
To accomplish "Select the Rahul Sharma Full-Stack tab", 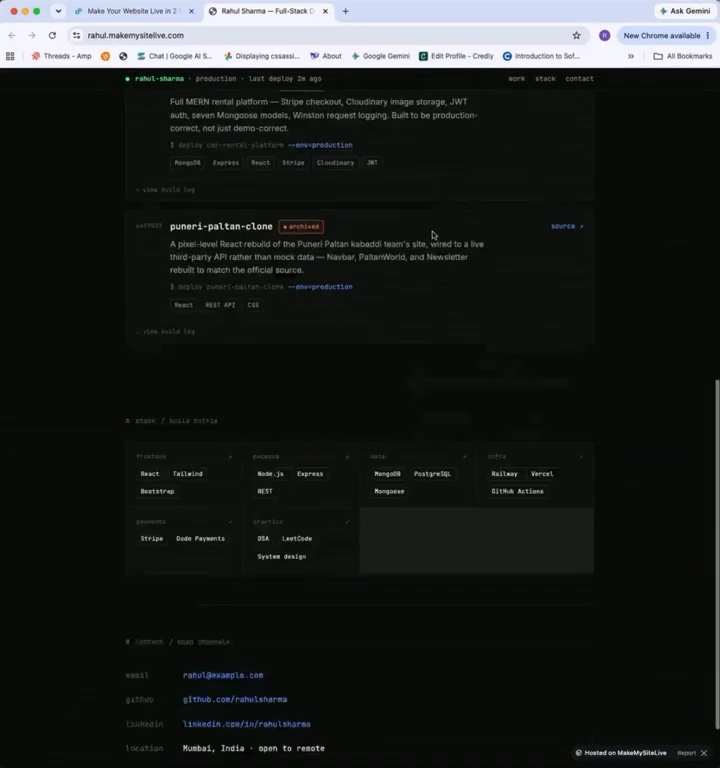I will 268,11.
